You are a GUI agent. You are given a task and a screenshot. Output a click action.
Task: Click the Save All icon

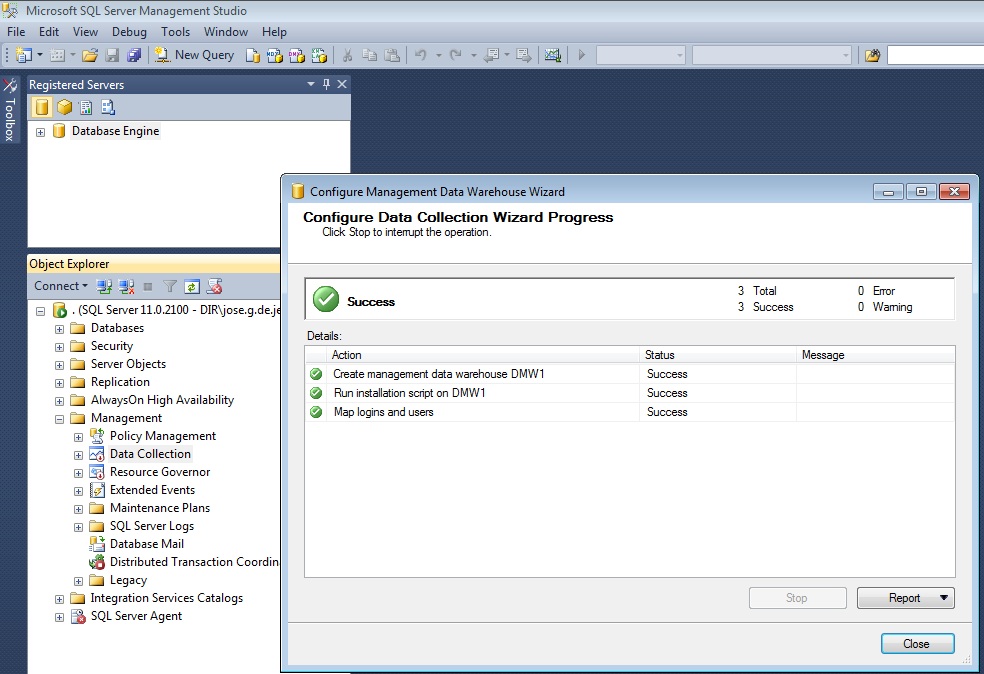134,55
